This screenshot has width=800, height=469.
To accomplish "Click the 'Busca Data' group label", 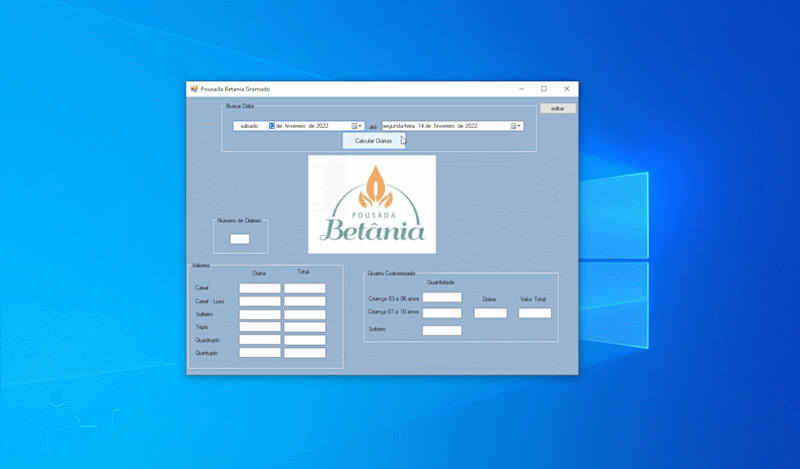I will click(240, 106).
